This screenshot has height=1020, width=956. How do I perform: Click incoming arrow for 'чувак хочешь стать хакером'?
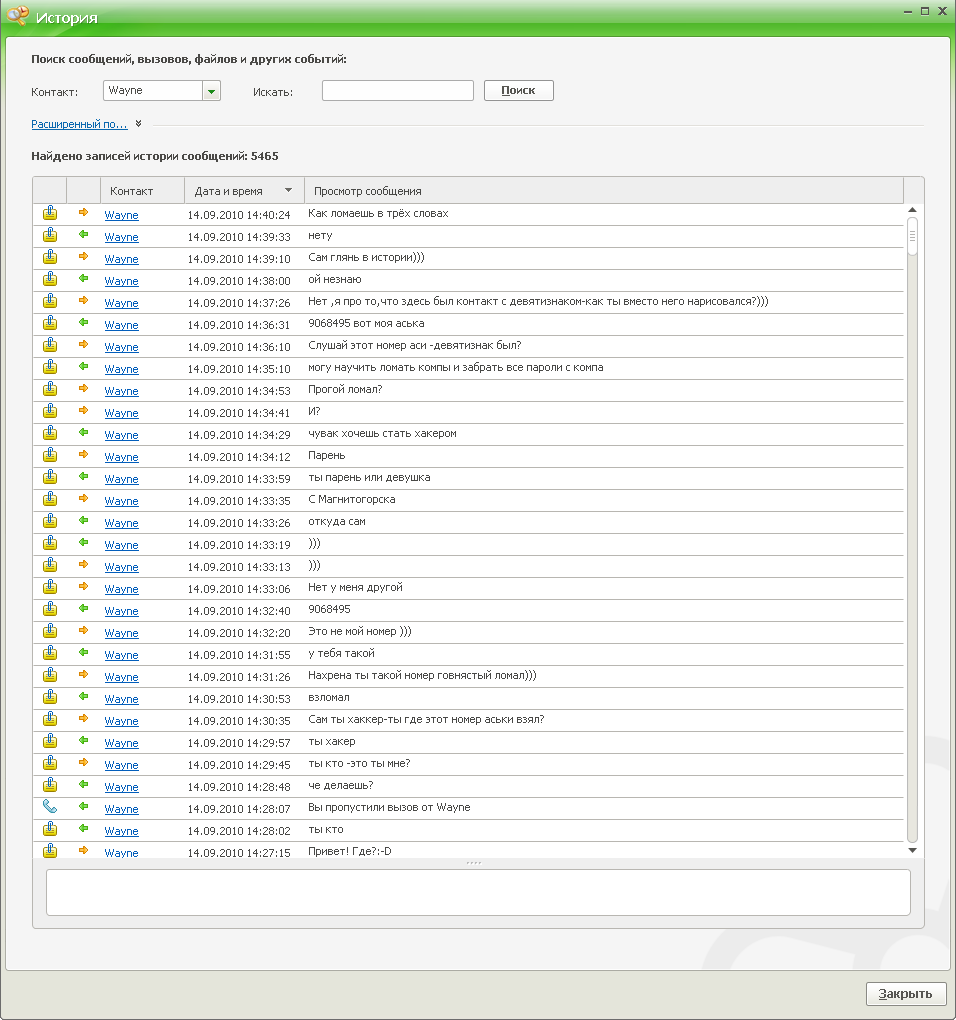tap(83, 433)
